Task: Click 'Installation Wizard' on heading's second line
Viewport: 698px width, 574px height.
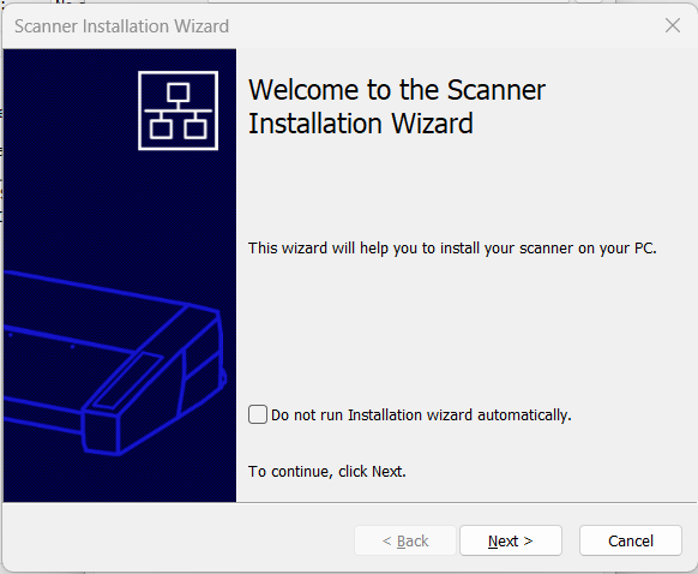Action: tap(360, 124)
